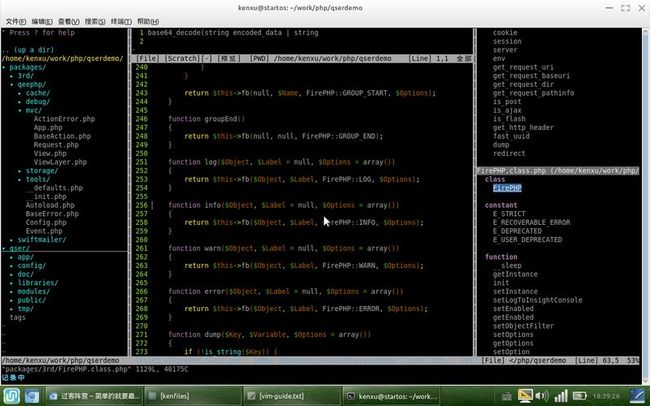Viewport: 650px width, 406px height.
Task: Expand the 3rd/ folder in tree
Action: [x=25, y=76]
